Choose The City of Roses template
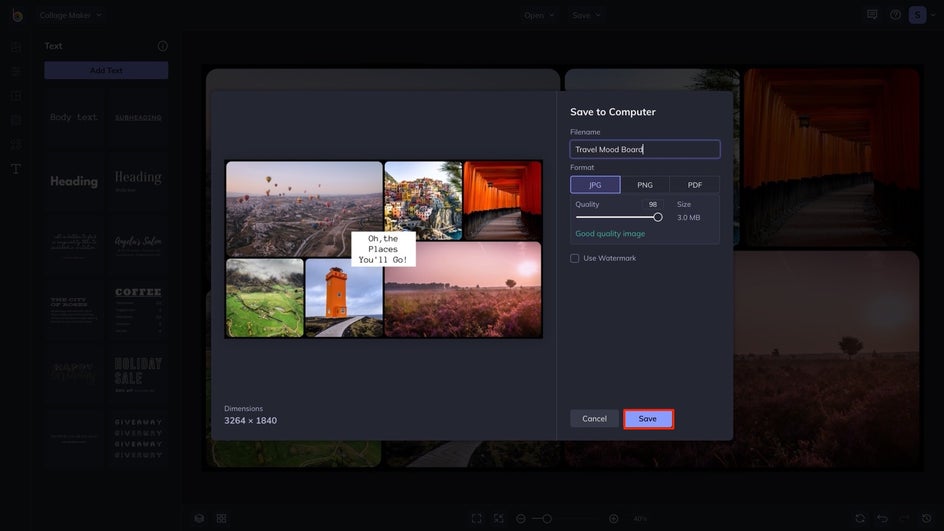944x531 pixels. [73, 310]
